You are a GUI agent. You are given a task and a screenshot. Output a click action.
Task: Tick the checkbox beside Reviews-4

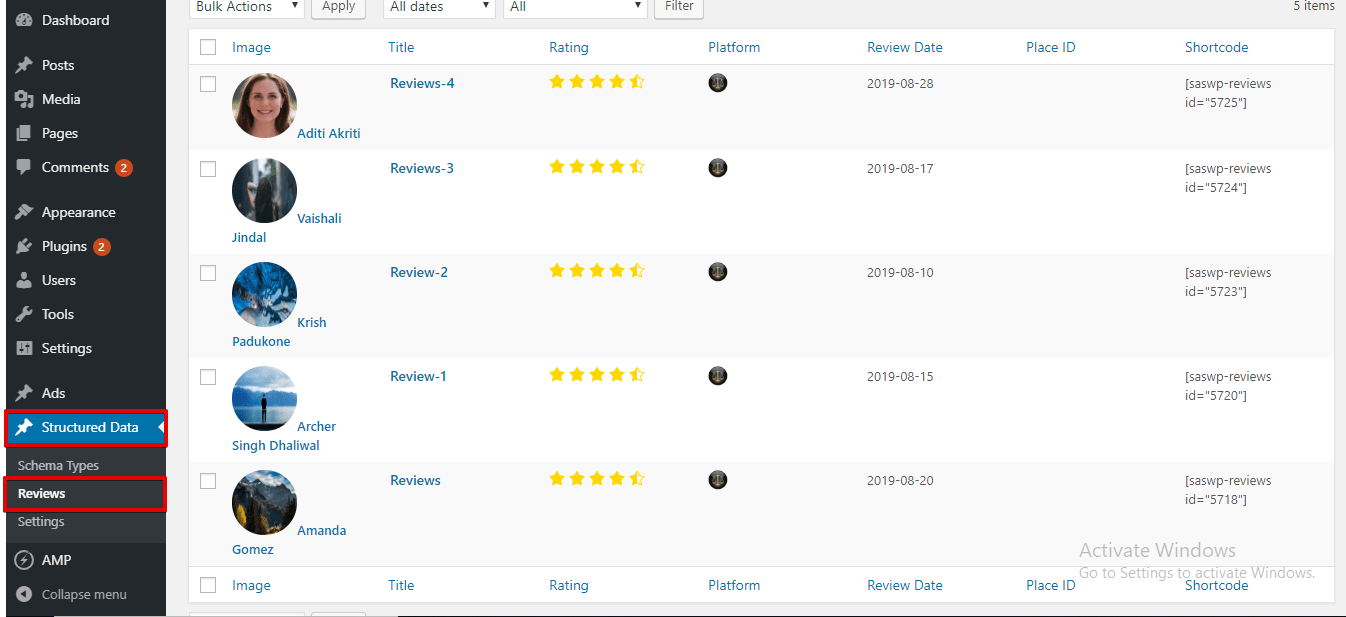tap(207, 84)
